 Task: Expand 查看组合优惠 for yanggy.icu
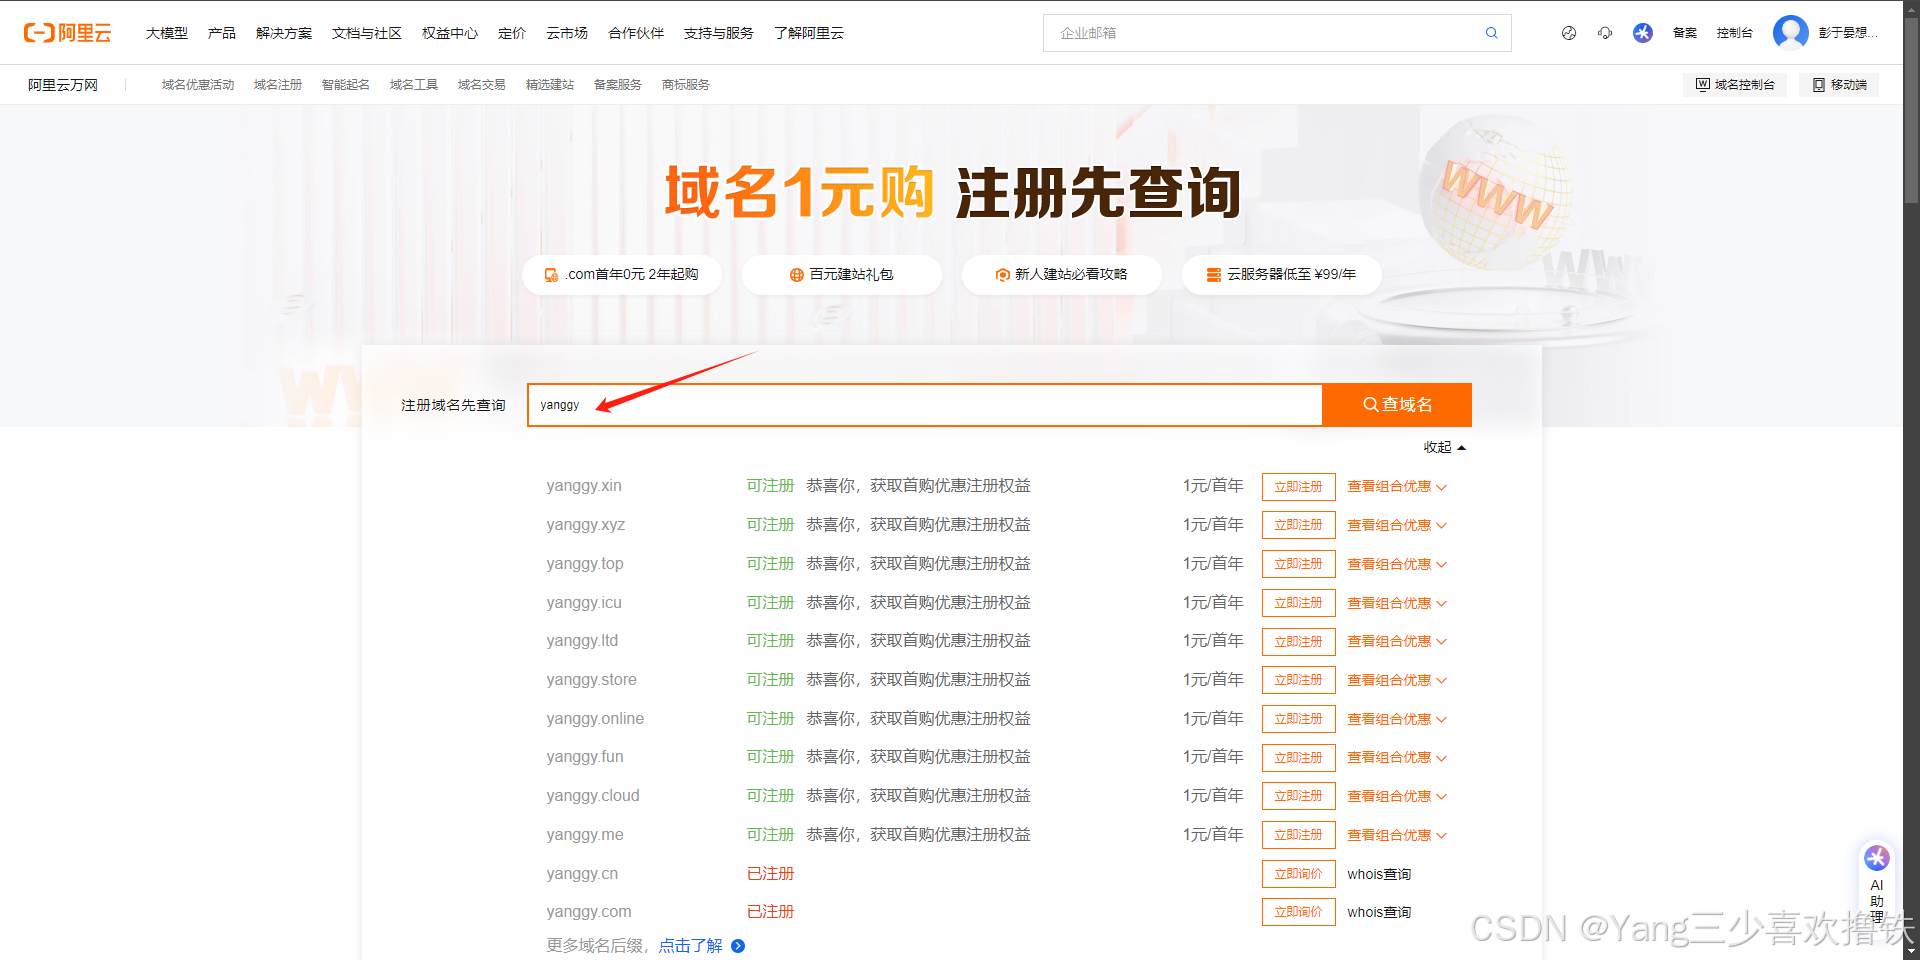(1397, 603)
